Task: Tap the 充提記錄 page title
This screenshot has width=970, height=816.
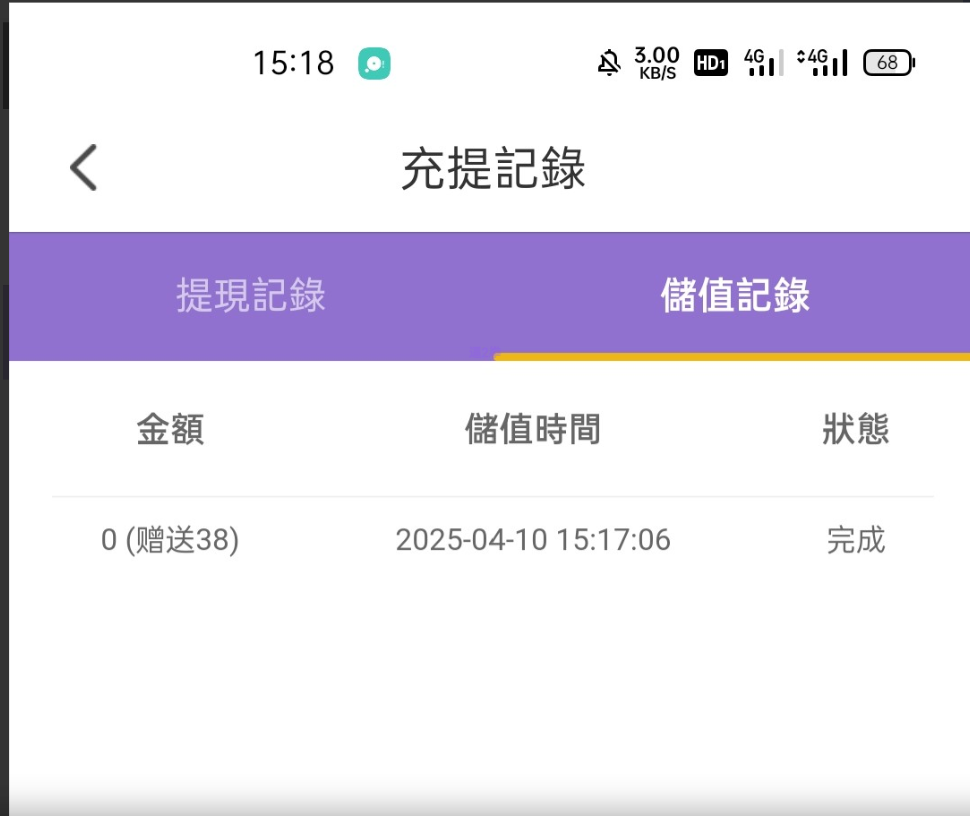Action: point(493,168)
